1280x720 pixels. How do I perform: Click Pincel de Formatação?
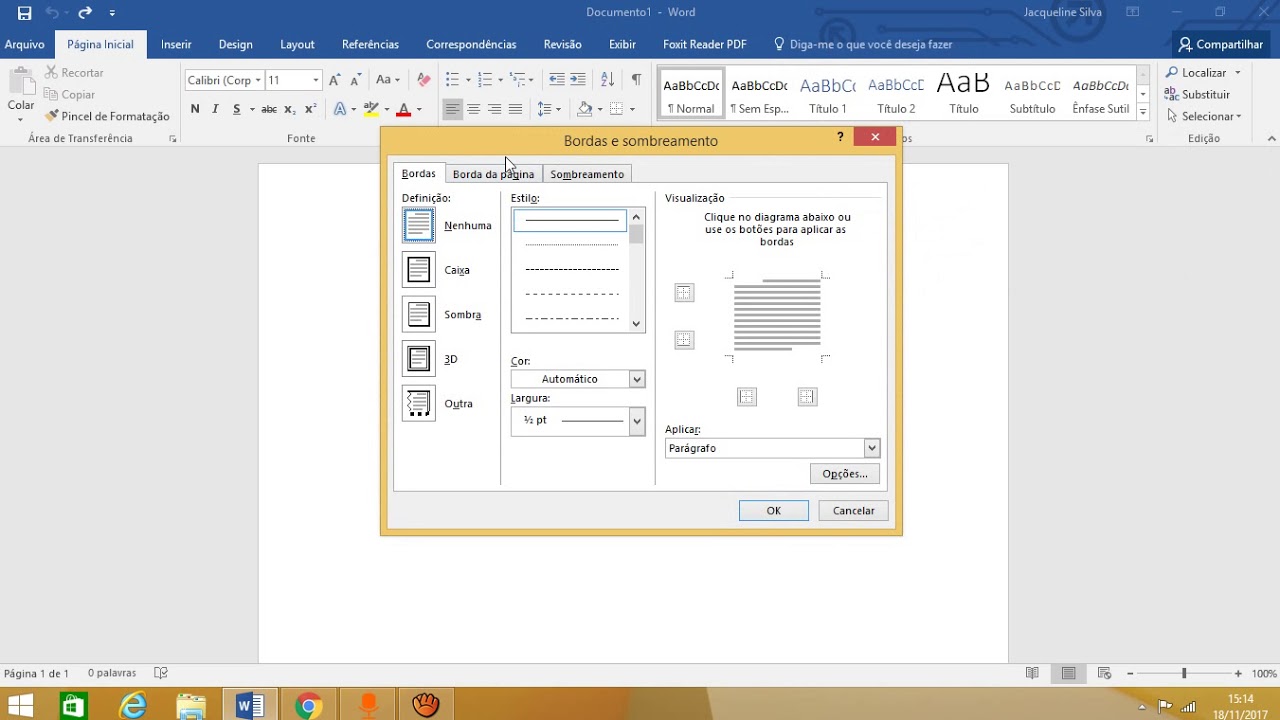pyautogui.click(x=107, y=116)
